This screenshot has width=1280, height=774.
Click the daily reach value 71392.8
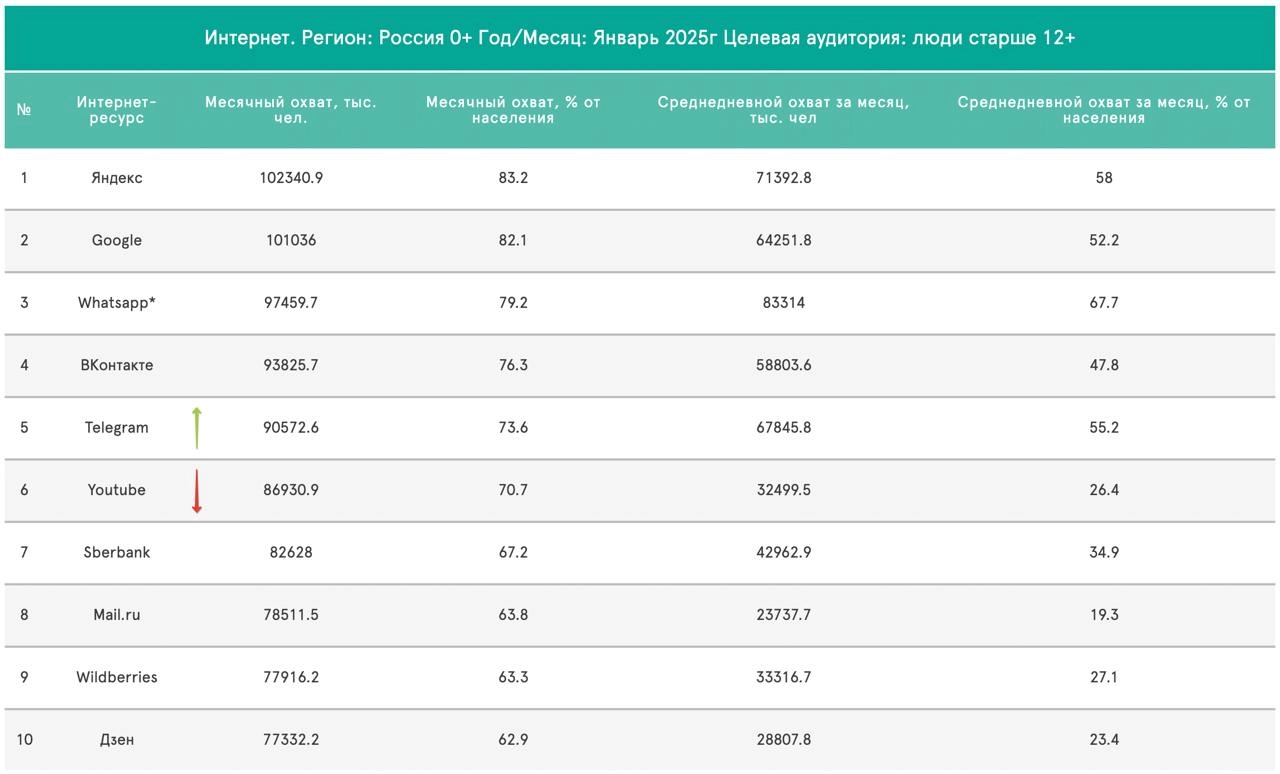point(784,178)
